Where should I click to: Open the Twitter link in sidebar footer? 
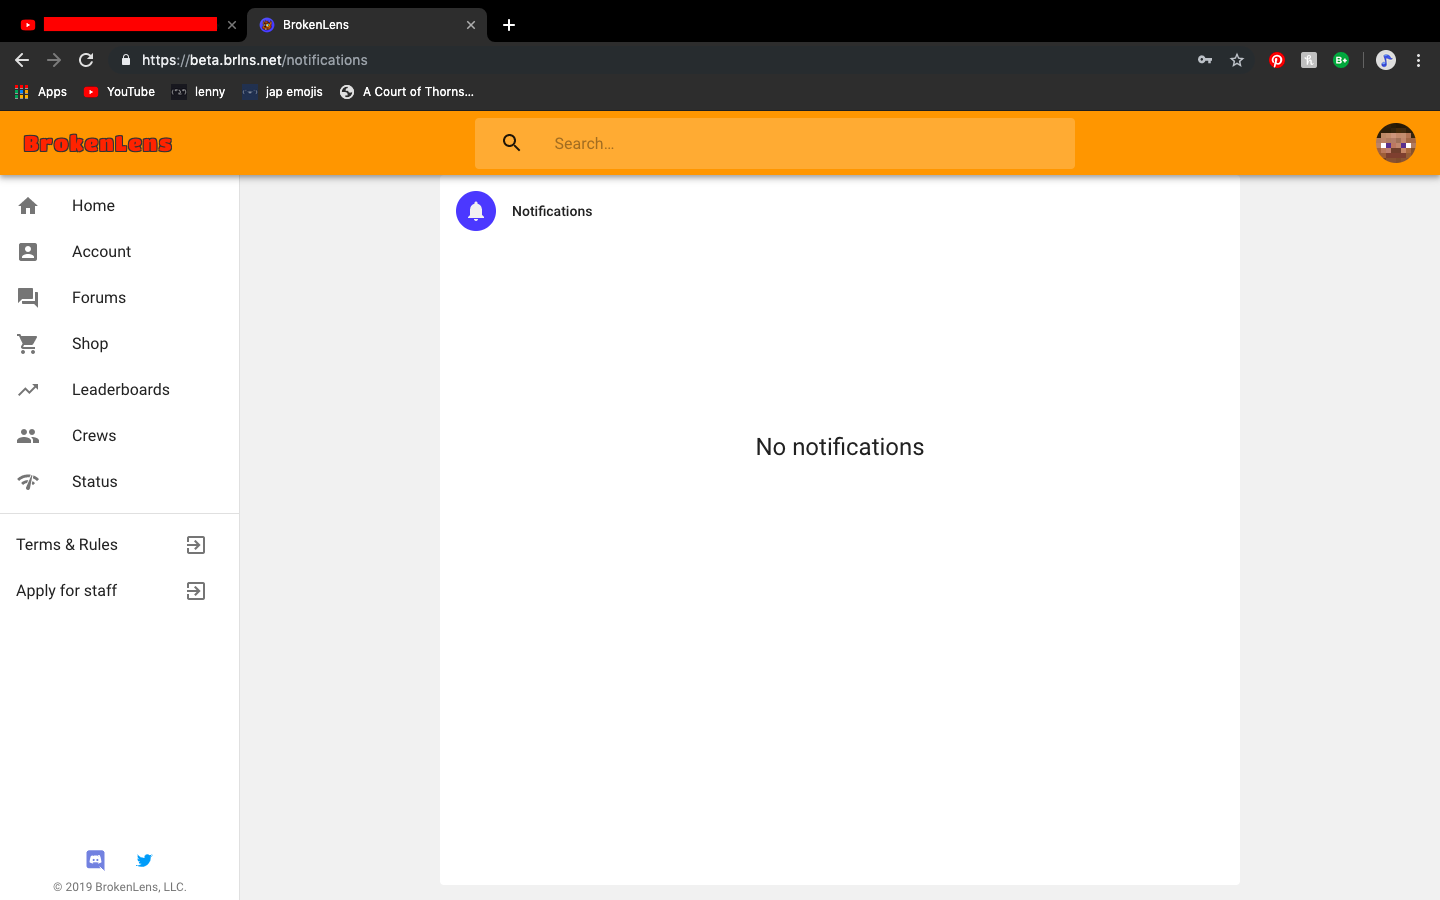tap(144, 860)
